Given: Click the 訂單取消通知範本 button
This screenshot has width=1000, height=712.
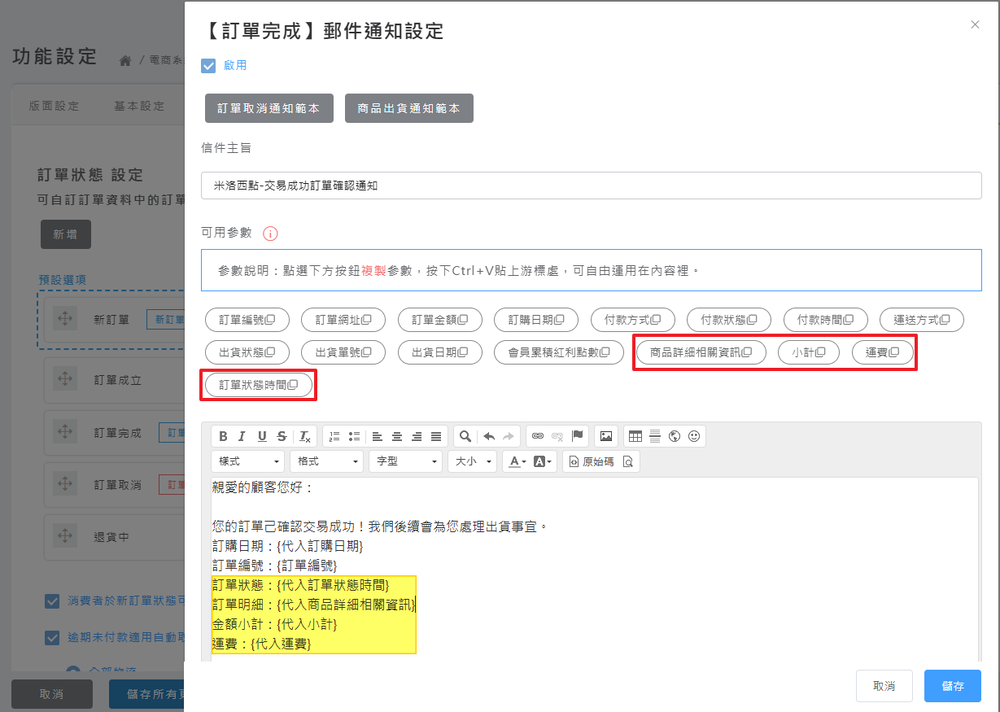Looking at the screenshot, I should click(x=268, y=108).
